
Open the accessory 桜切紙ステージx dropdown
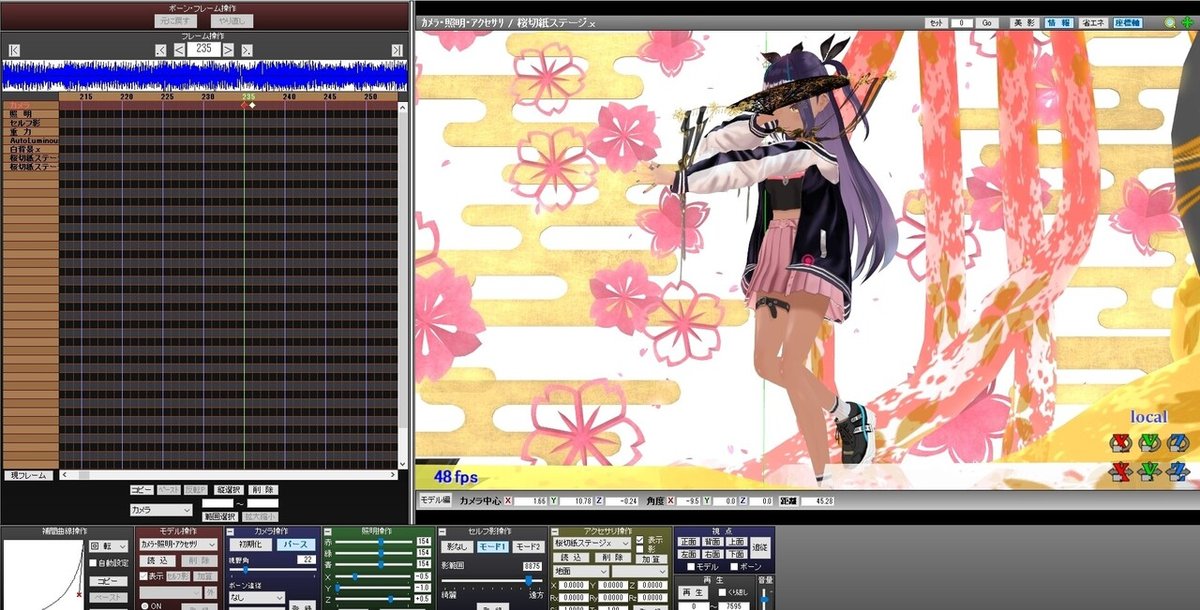(591, 543)
